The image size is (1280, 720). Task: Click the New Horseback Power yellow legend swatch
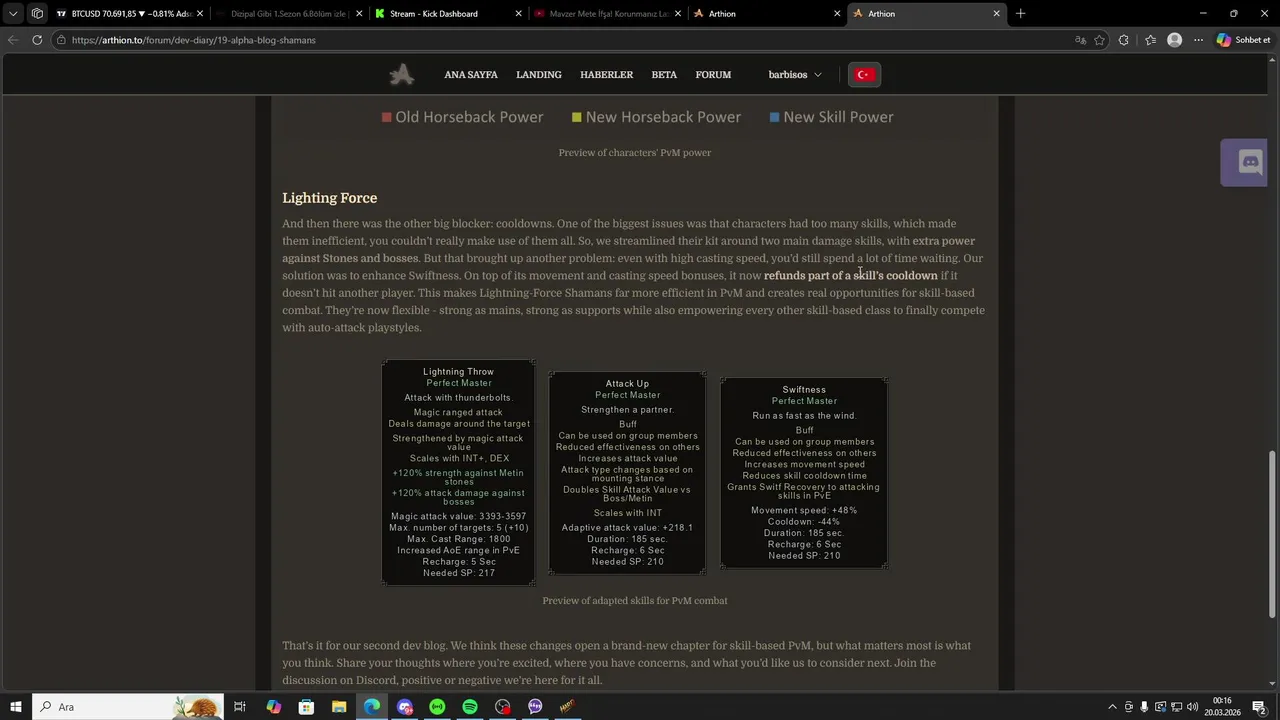pos(576,117)
